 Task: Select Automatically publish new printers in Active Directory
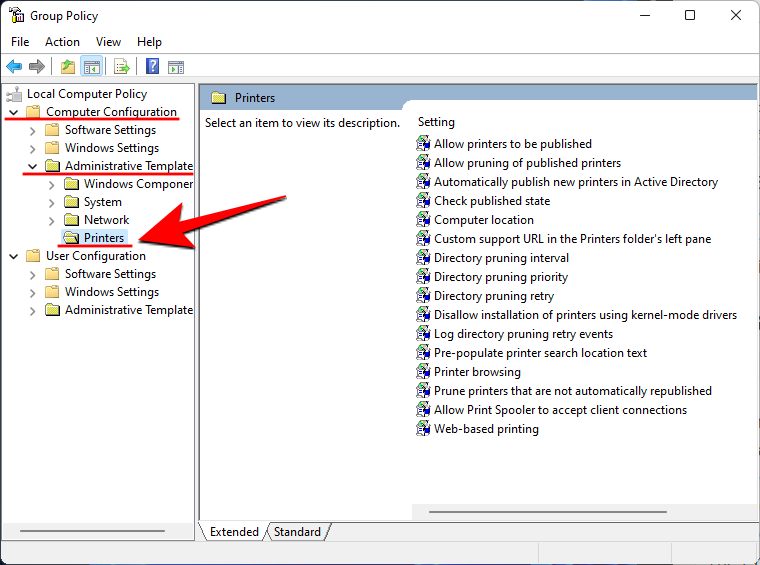tap(576, 182)
